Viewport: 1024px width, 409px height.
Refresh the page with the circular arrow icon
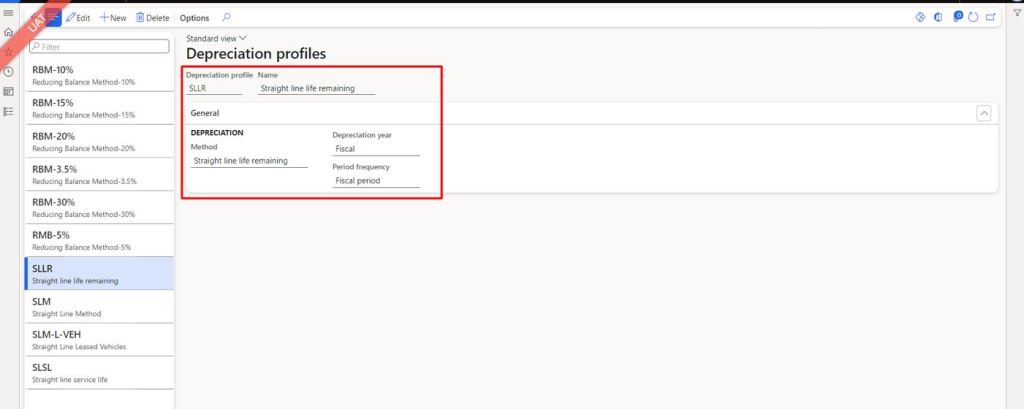point(973,18)
